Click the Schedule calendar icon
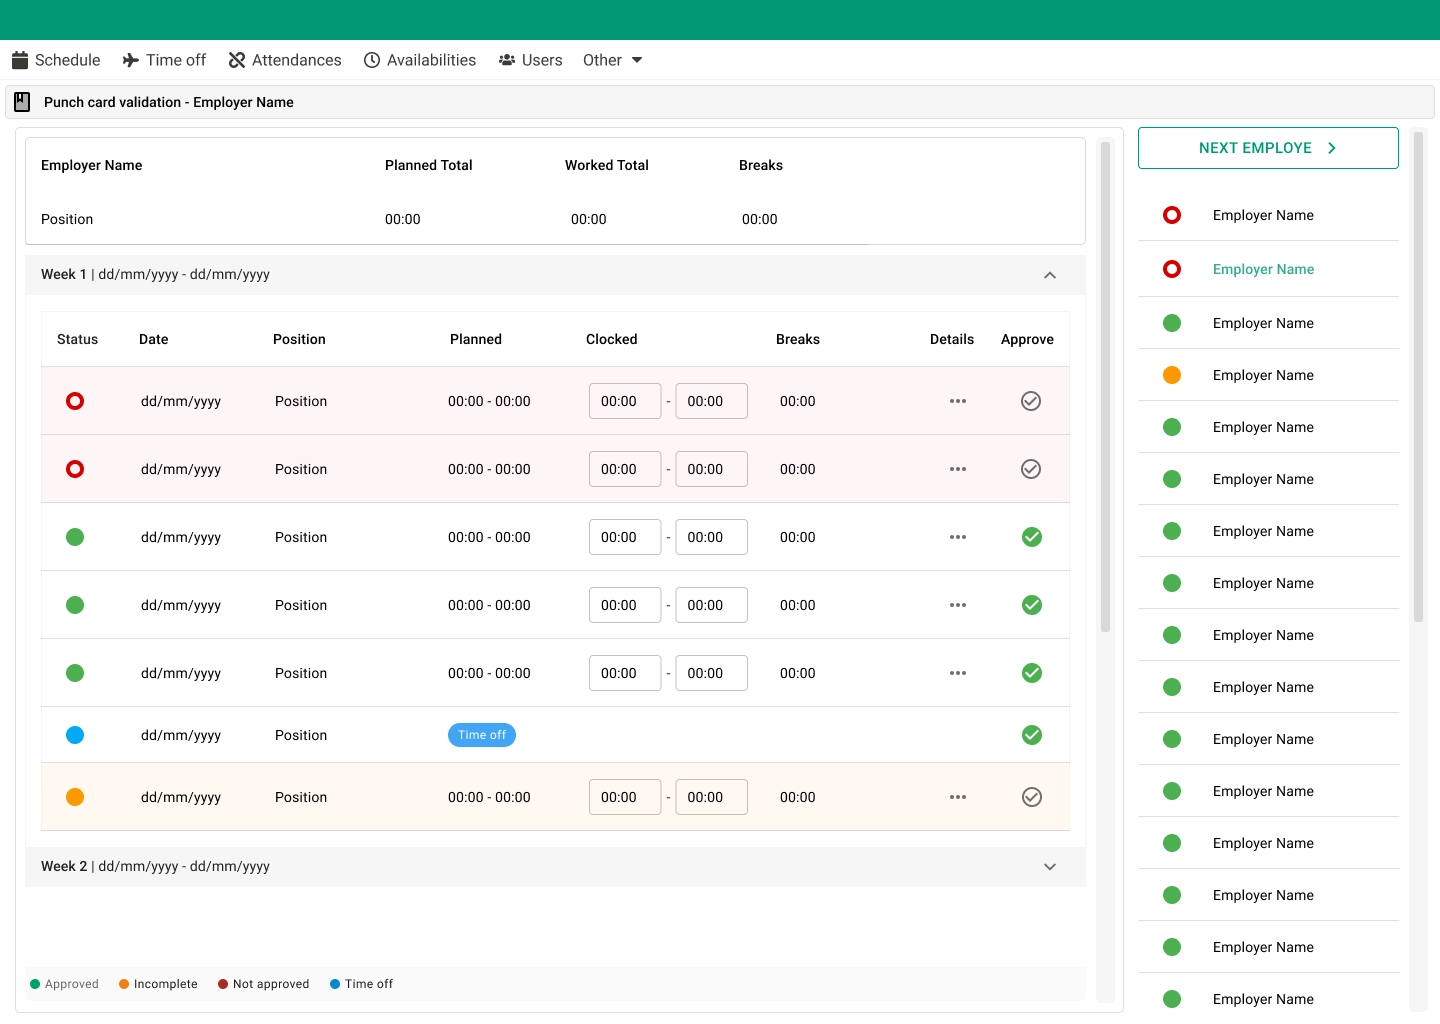1440x1024 pixels. point(20,60)
